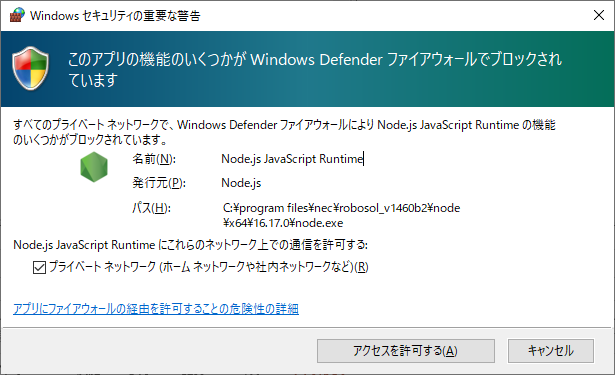
Task: Click the アクセスを許可する(A) button
Action: (x=406, y=351)
